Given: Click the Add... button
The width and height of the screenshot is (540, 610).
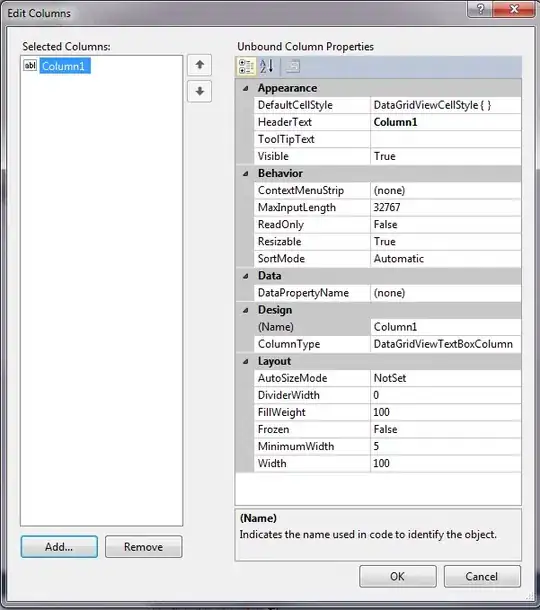Looking at the screenshot, I should pyautogui.click(x=59, y=547).
